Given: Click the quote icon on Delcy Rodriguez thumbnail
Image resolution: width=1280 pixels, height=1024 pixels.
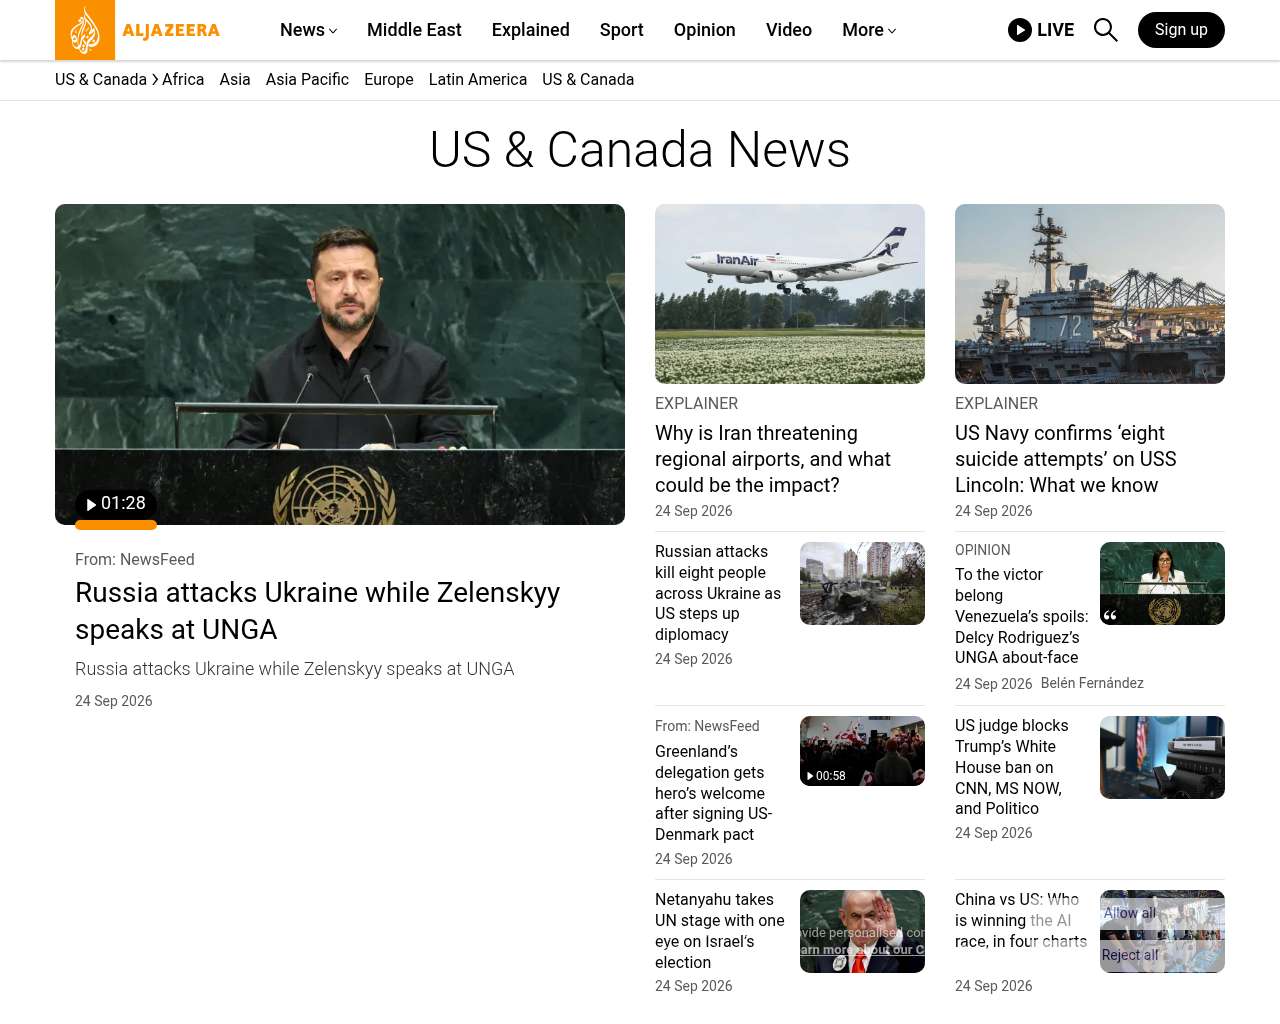Looking at the screenshot, I should pos(1110,615).
